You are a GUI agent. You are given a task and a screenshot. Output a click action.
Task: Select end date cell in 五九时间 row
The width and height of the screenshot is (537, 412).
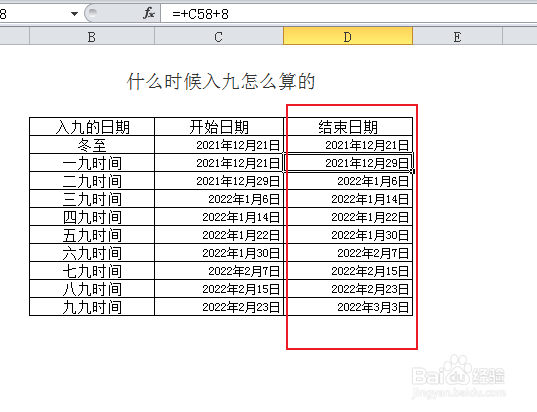[348, 235]
